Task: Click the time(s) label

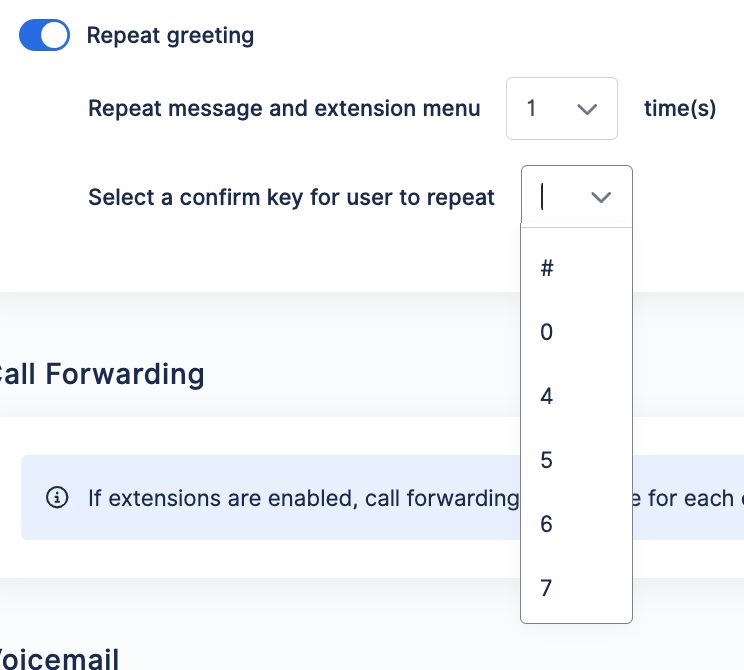Action: [680, 109]
